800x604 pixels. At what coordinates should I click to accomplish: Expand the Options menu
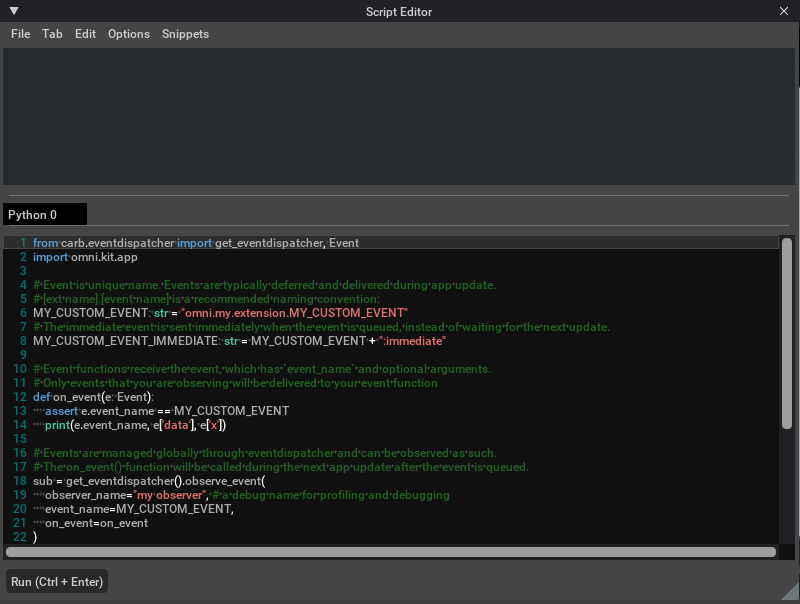click(x=129, y=34)
